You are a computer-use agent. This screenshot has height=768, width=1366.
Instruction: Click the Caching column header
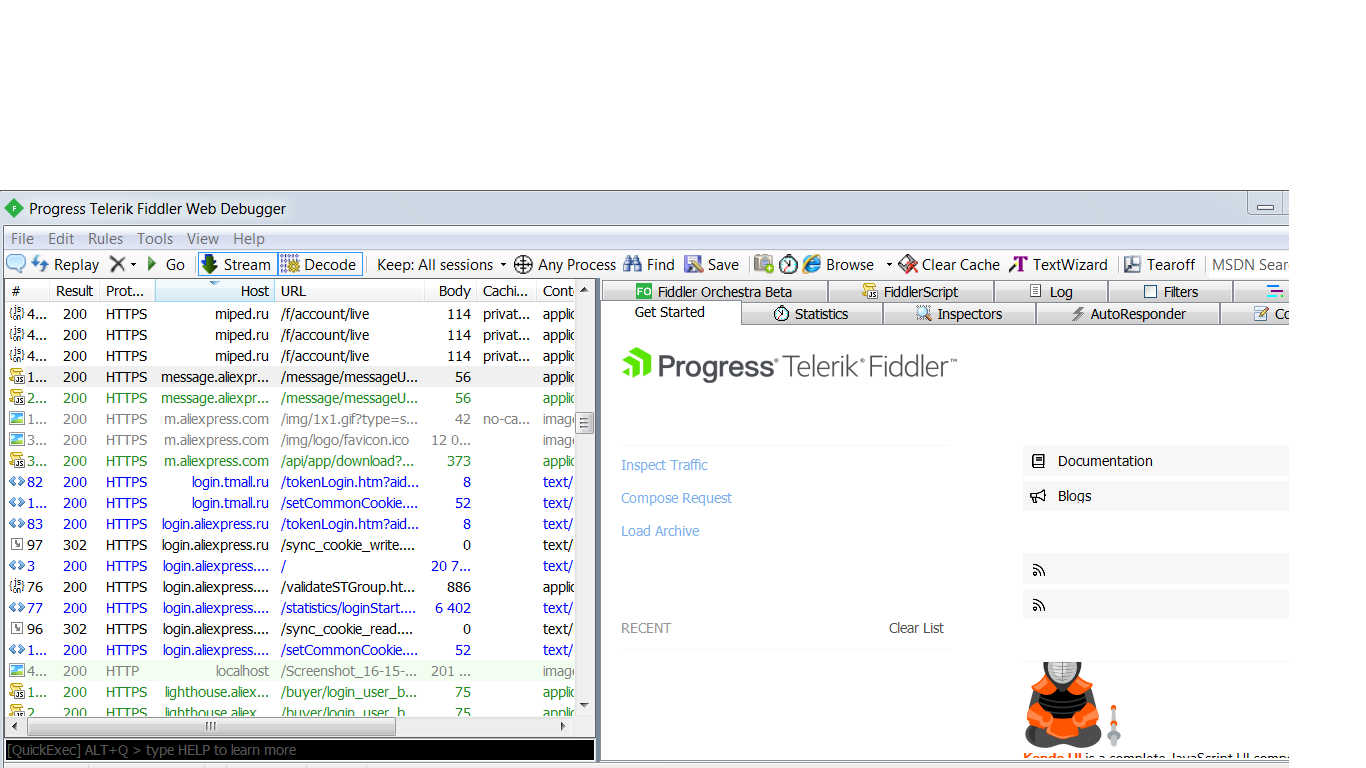click(506, 291)
